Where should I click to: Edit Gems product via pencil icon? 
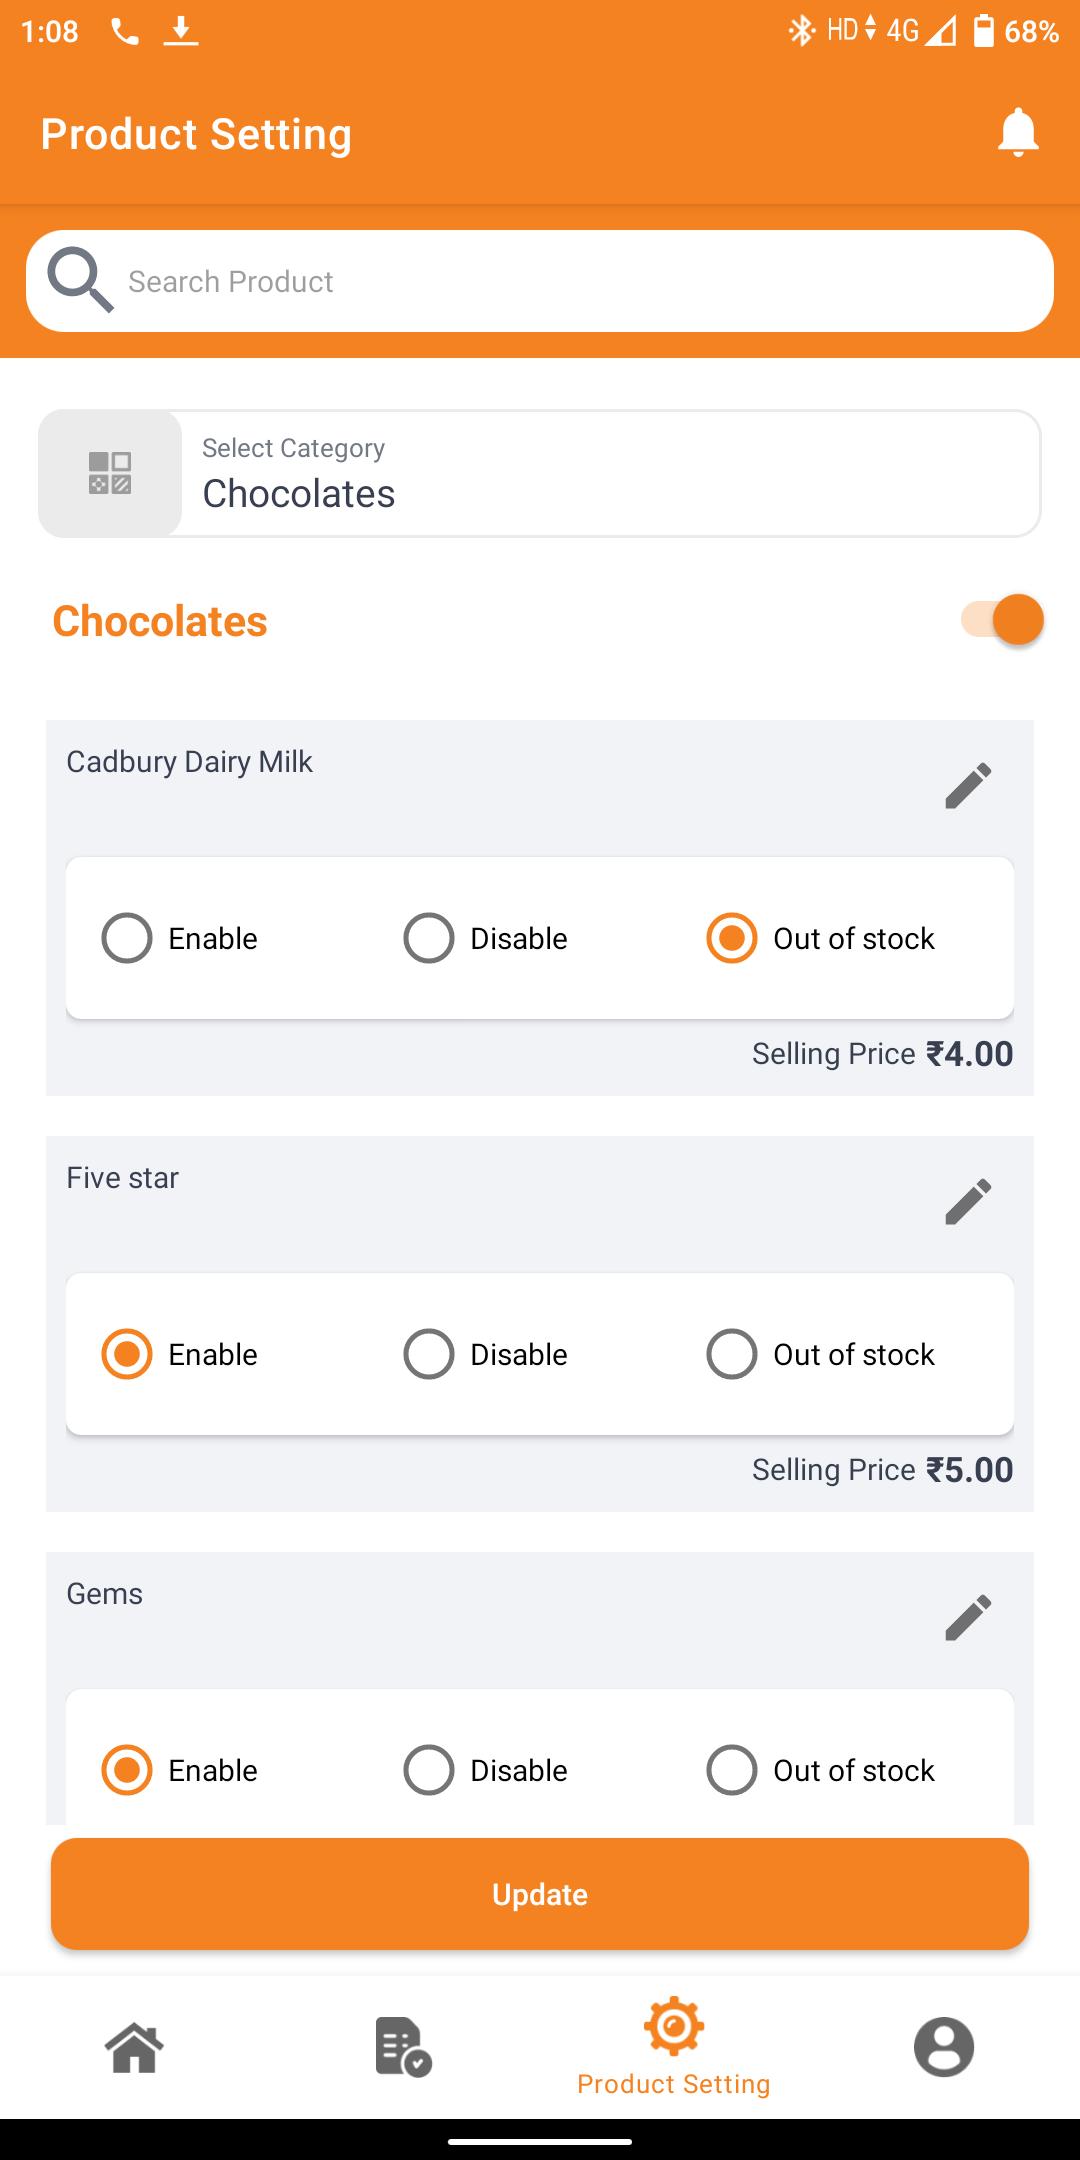click(x=968, y=1618)
